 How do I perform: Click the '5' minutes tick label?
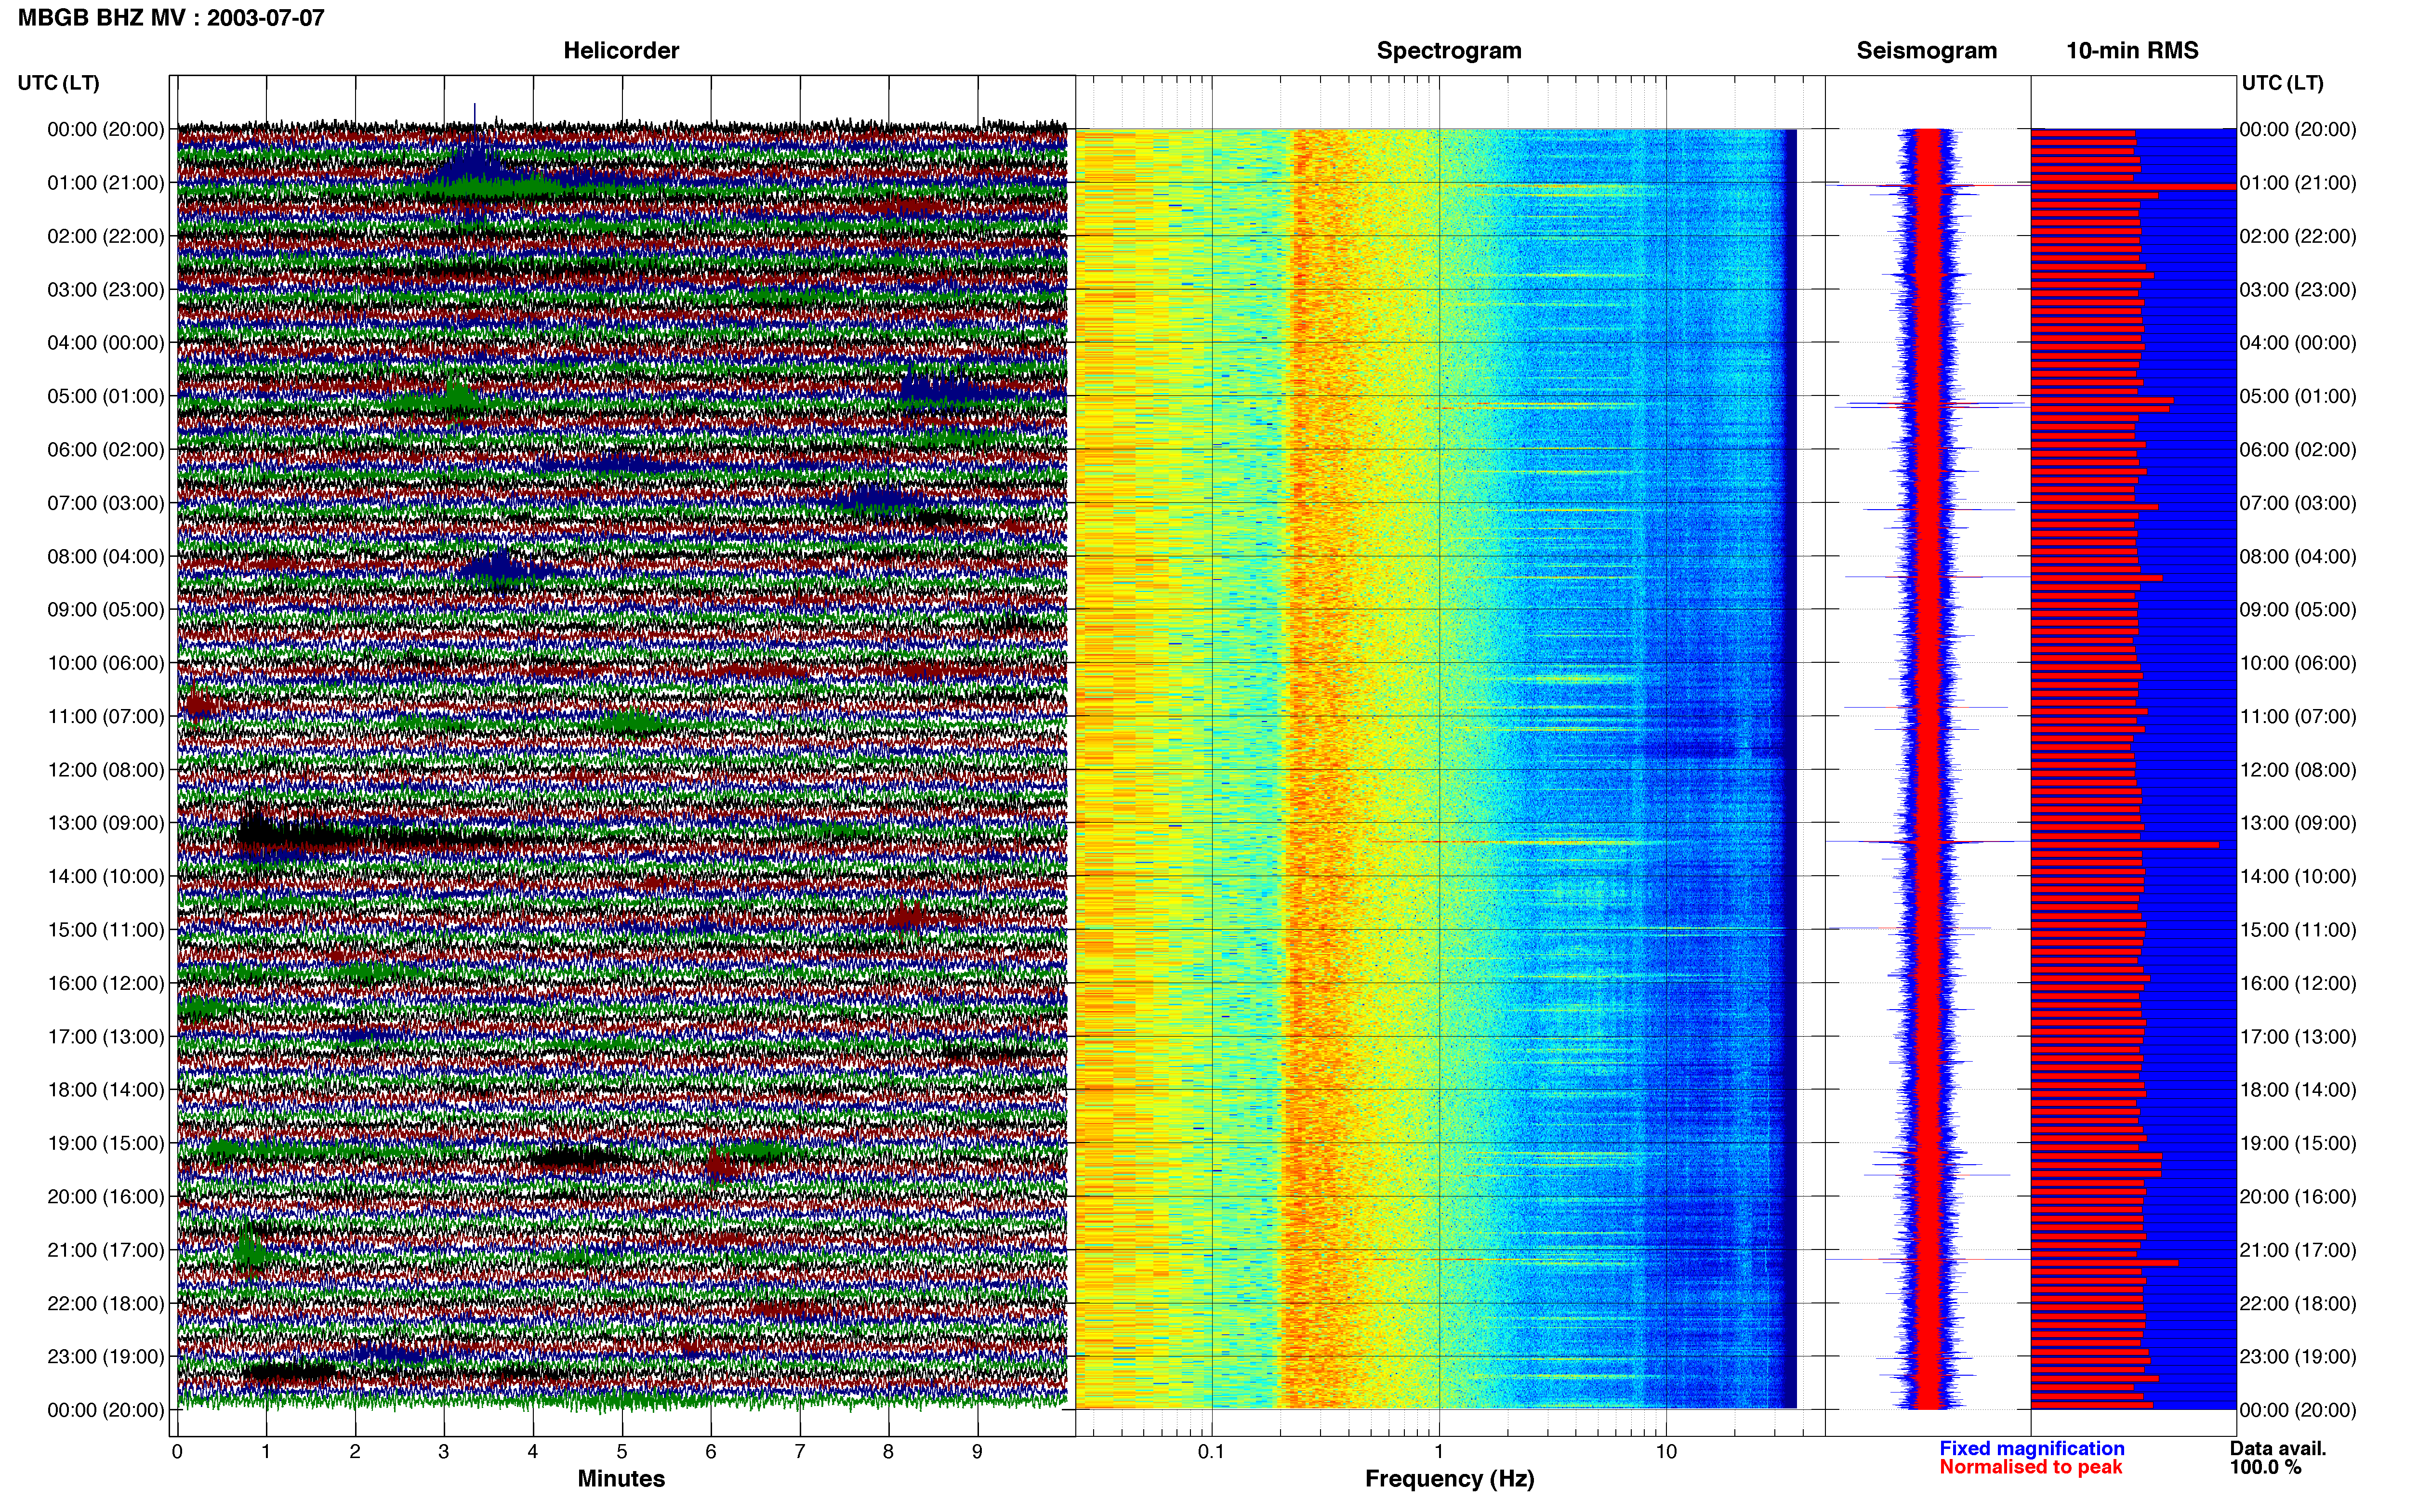point(622,1452)
